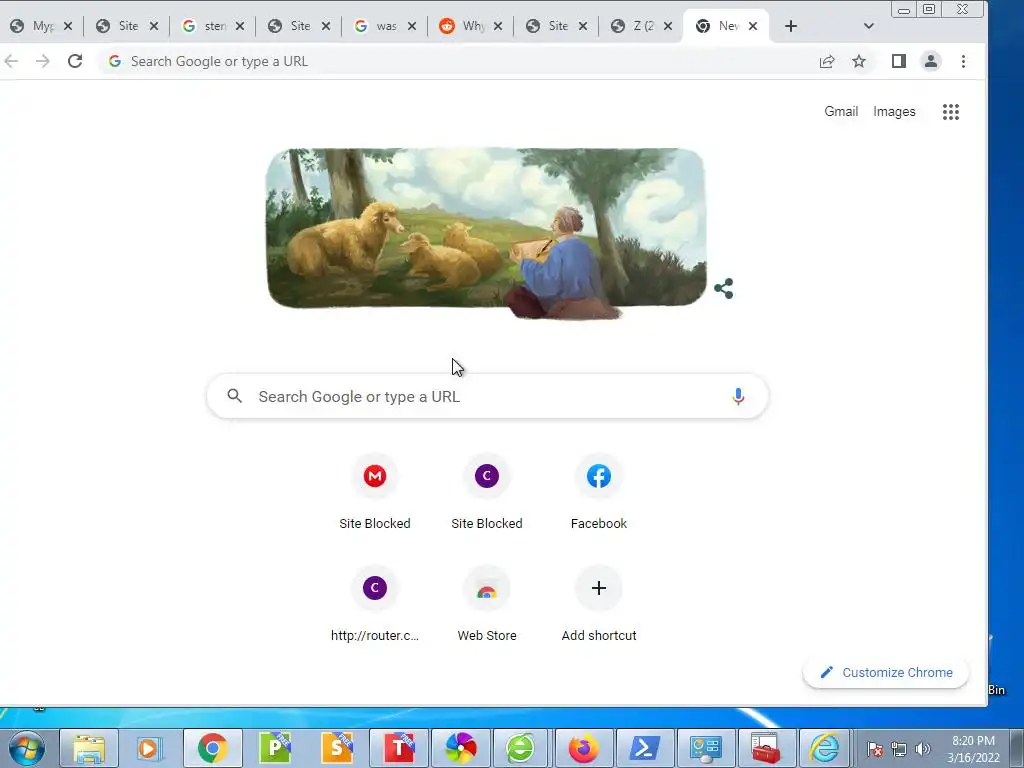Open a new tab with the plus button

pos(791,26)
